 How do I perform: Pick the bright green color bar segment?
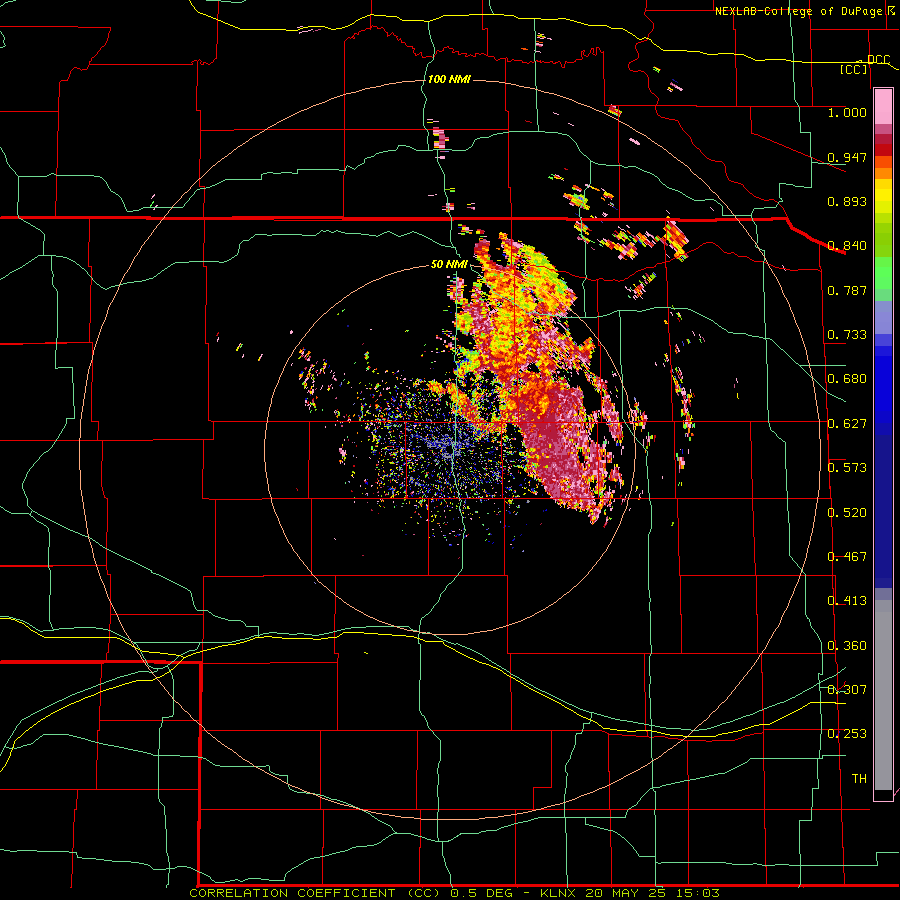pyautogui.click(x=883, y=273)
